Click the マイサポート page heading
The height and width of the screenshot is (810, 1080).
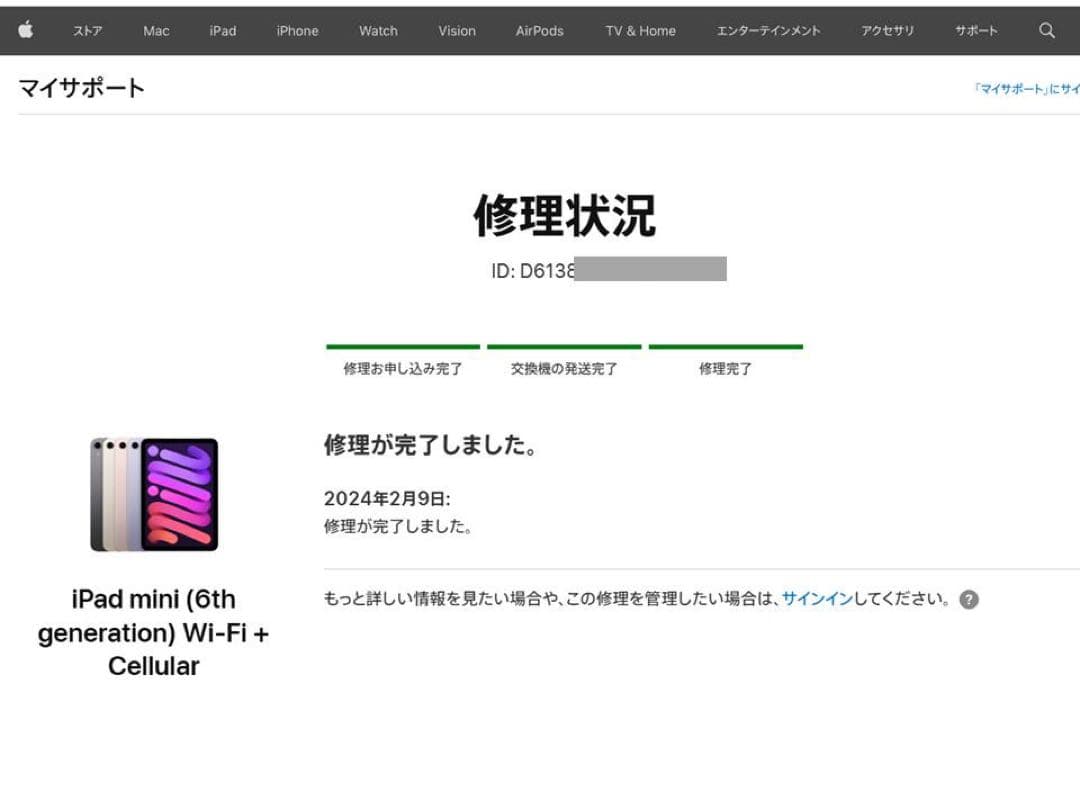tap(81, 88)
